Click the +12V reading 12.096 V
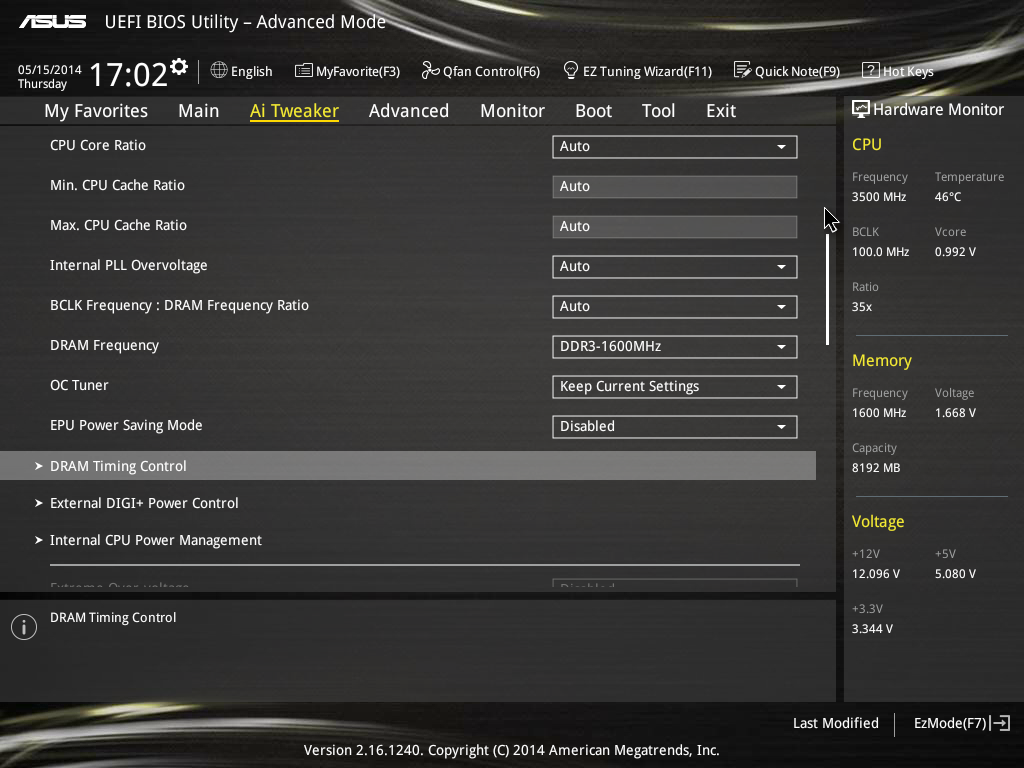The width and height of the screenshot is (1024, 768). [x=876, y=574]
